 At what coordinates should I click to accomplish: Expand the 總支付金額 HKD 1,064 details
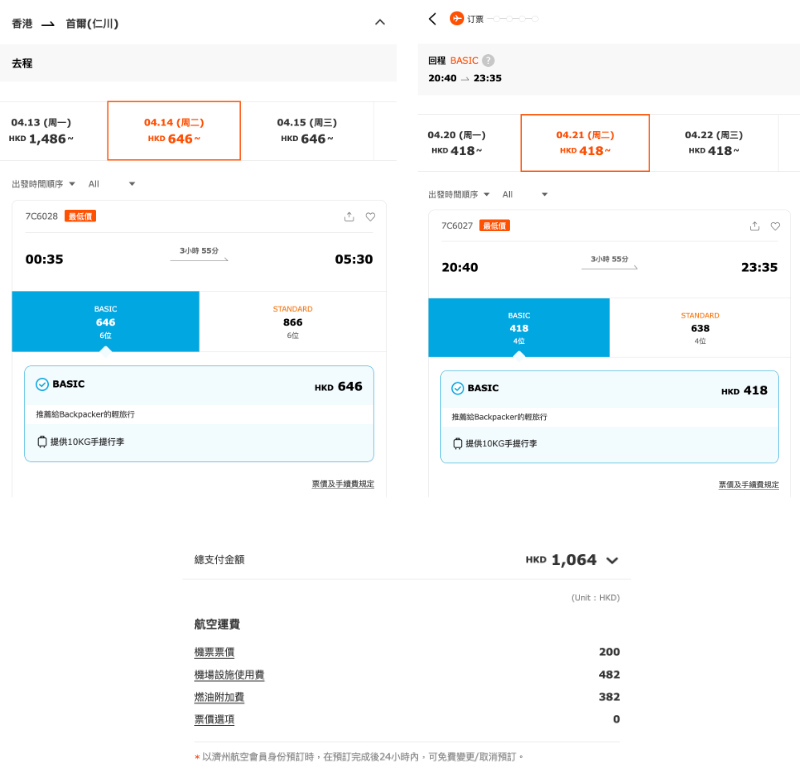tap(612, 561)
